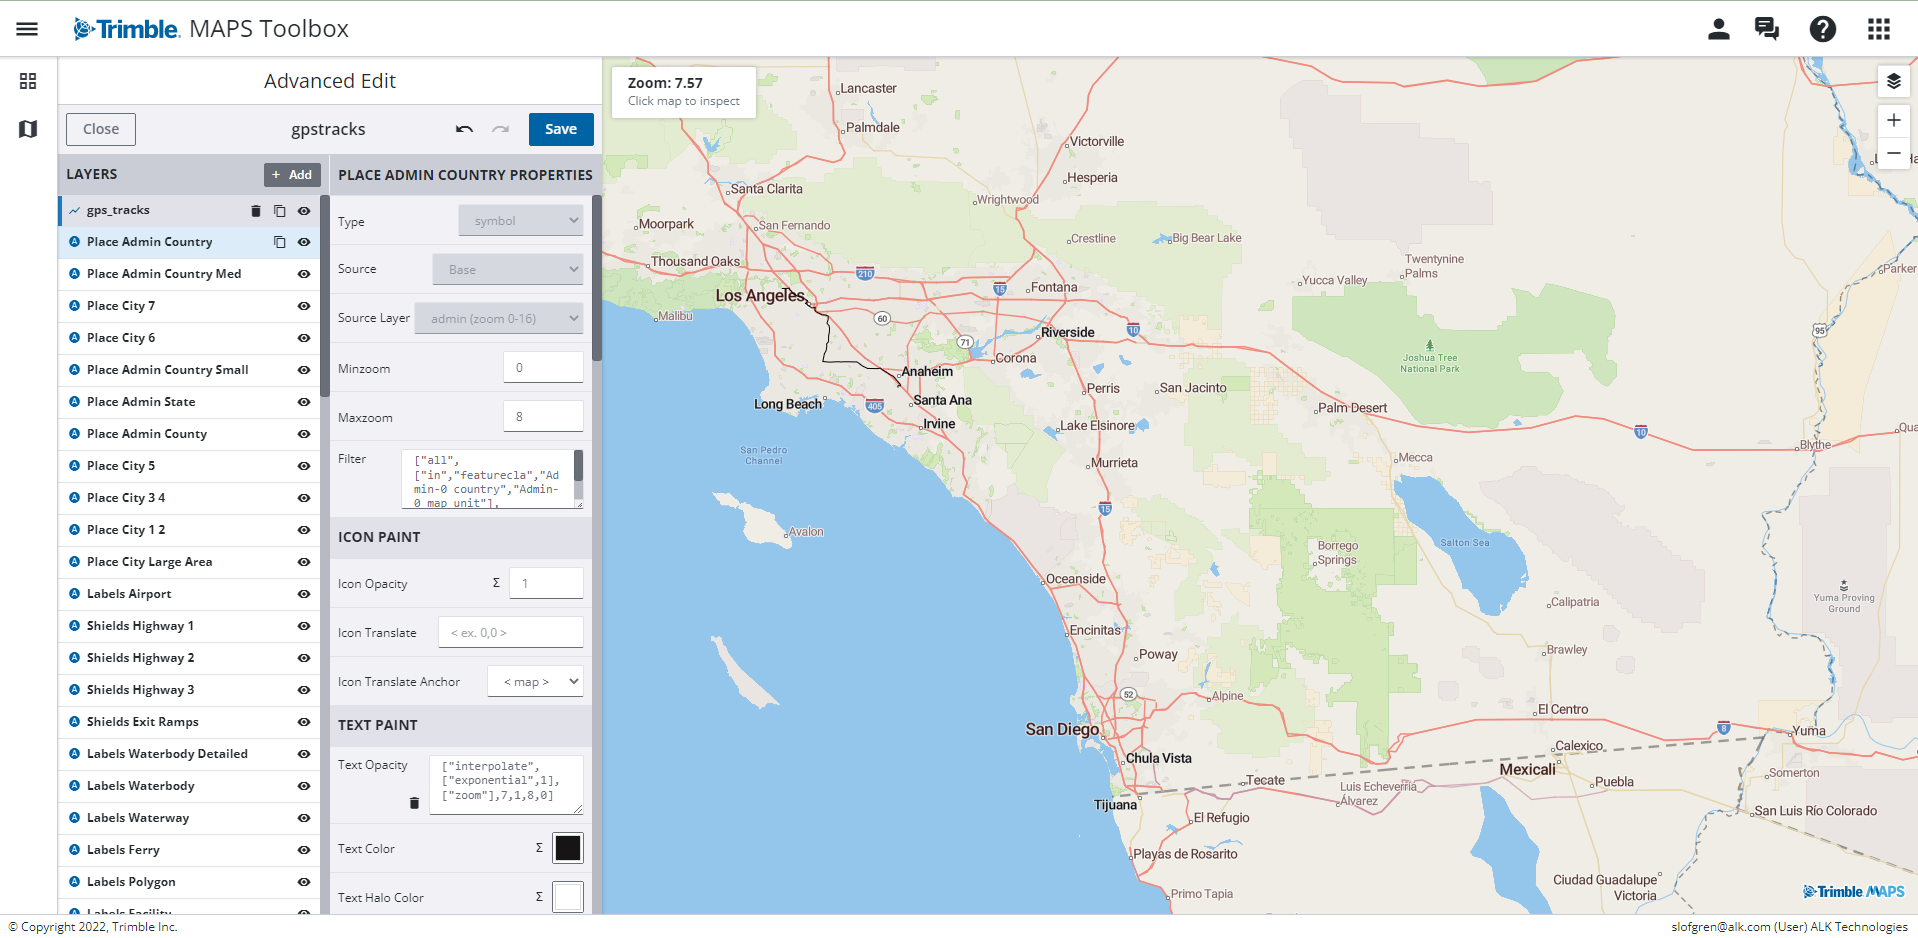Duplicate the Place Admin Country layer
1918x938 pixels.
[x=280, y=242]
